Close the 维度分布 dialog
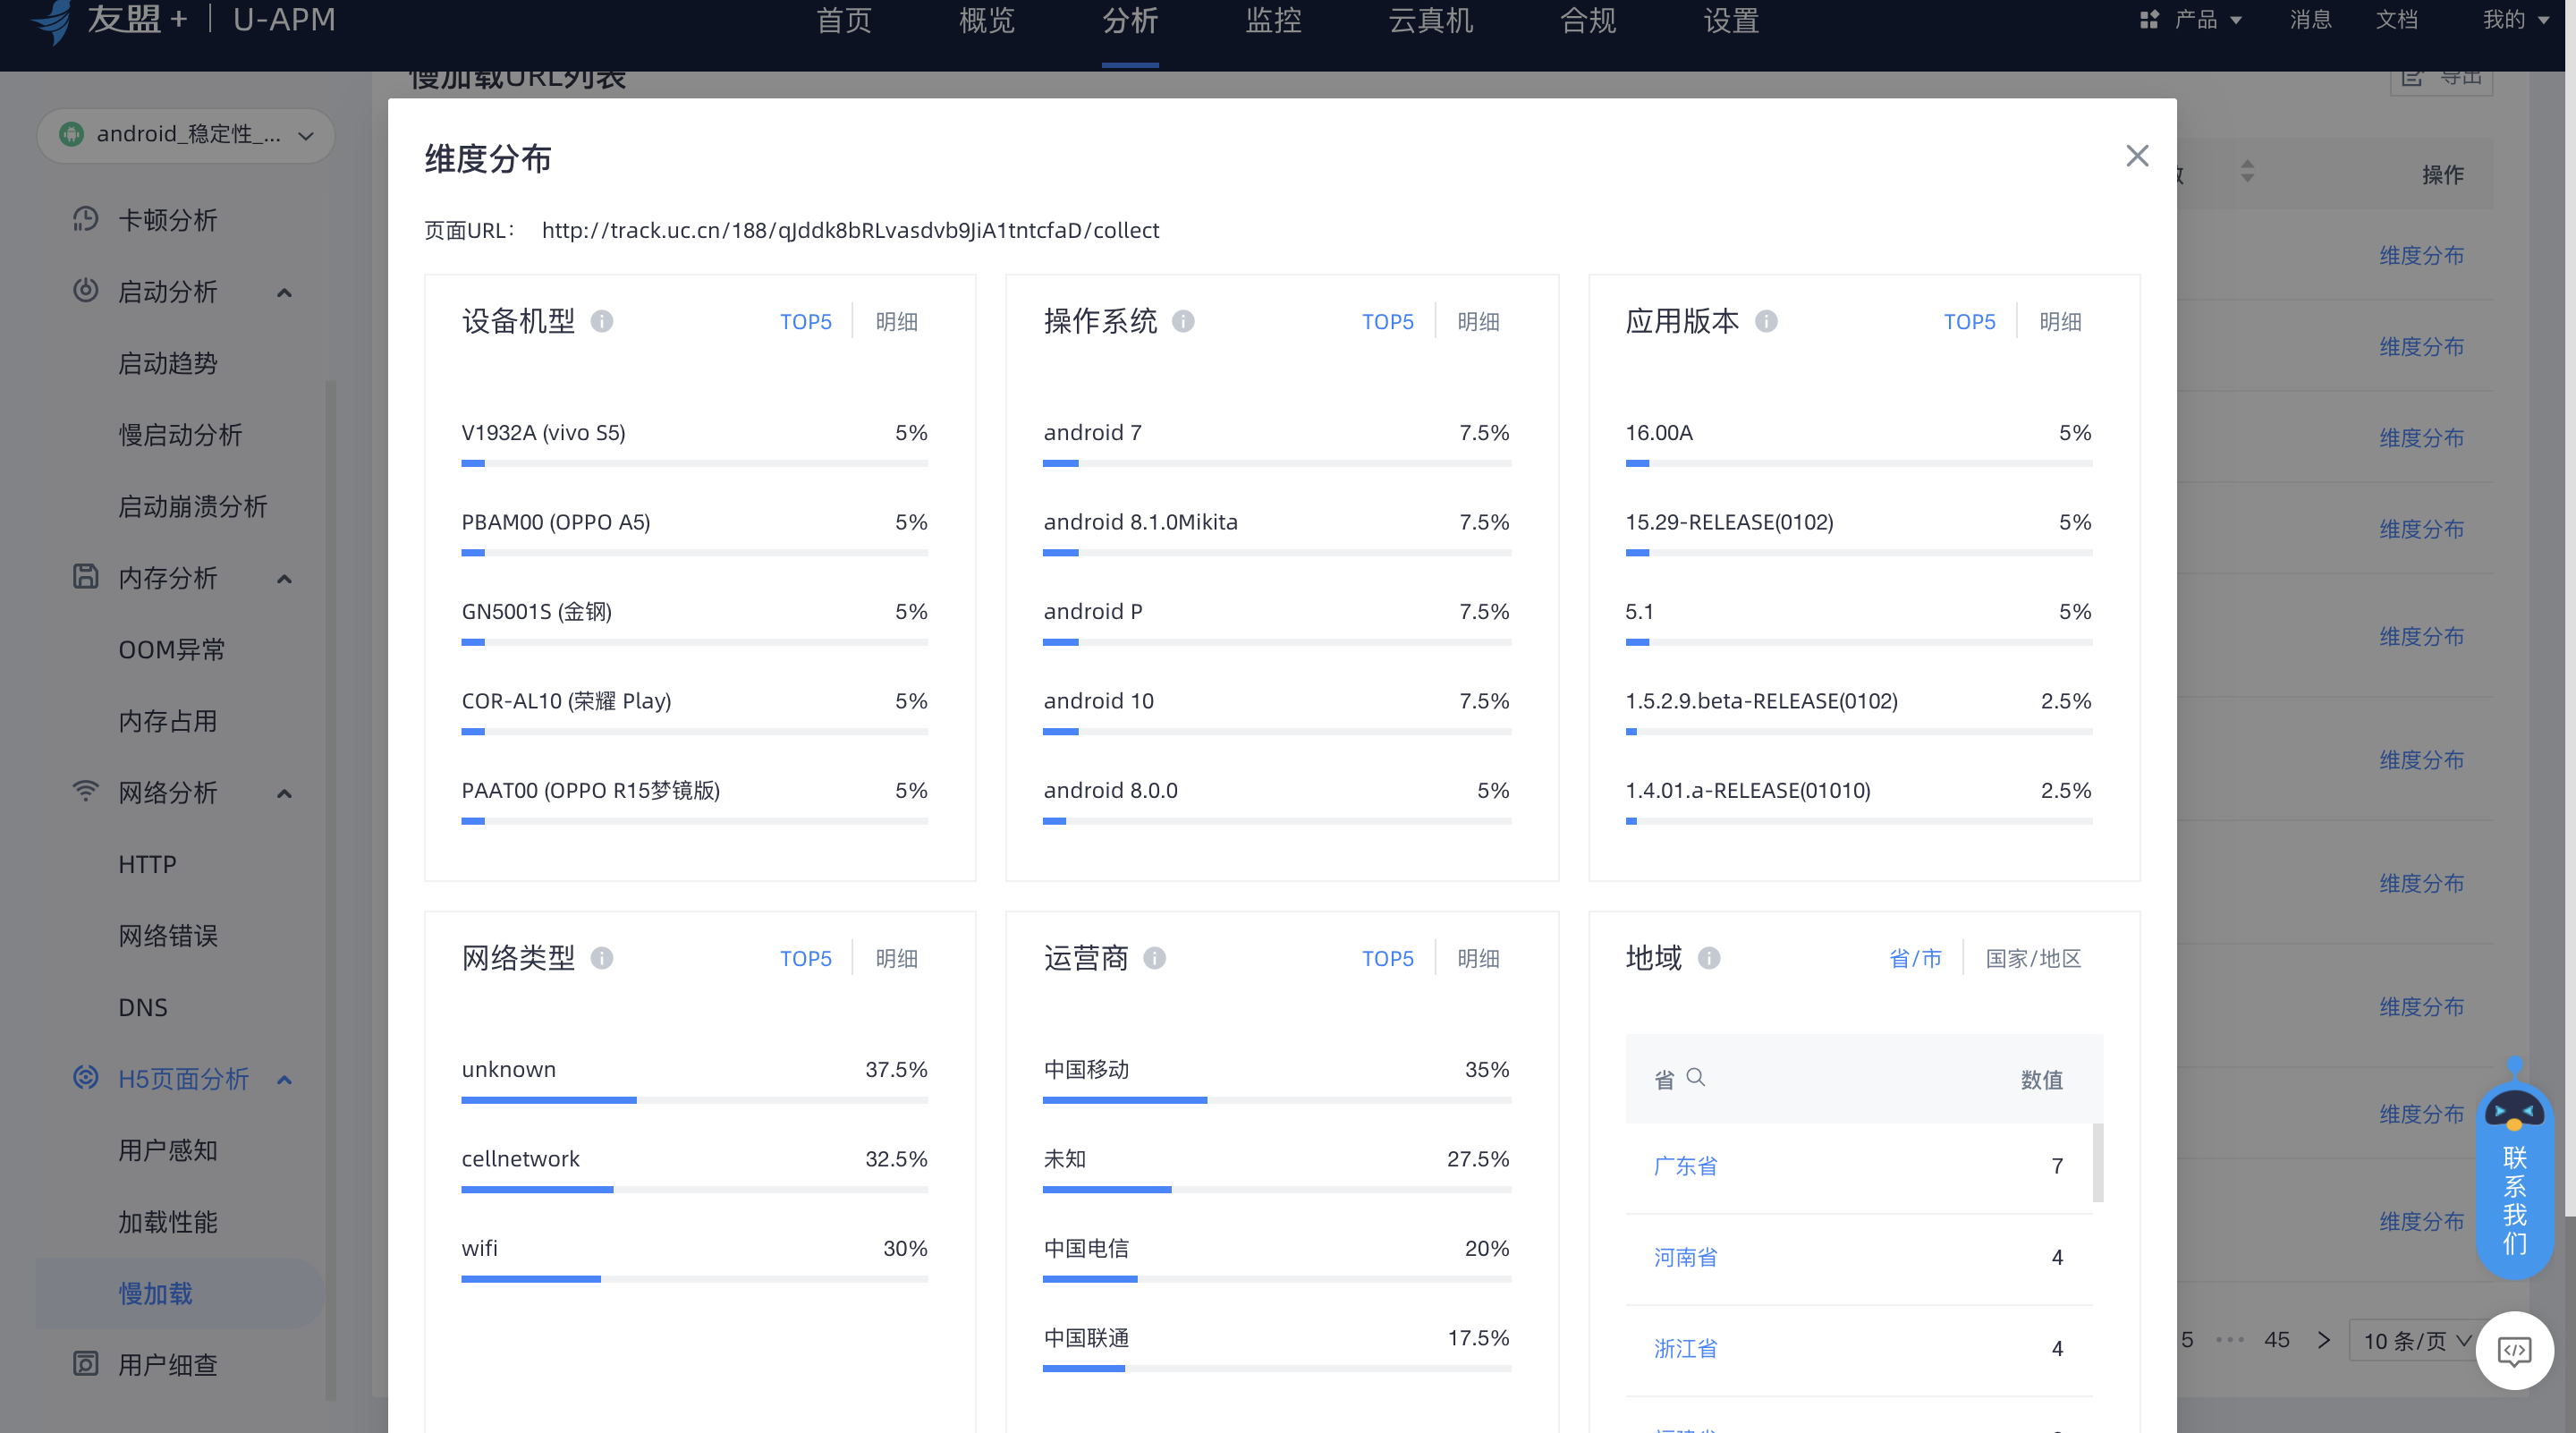The image size is (2576, 1433). (x=2136, y=156)
